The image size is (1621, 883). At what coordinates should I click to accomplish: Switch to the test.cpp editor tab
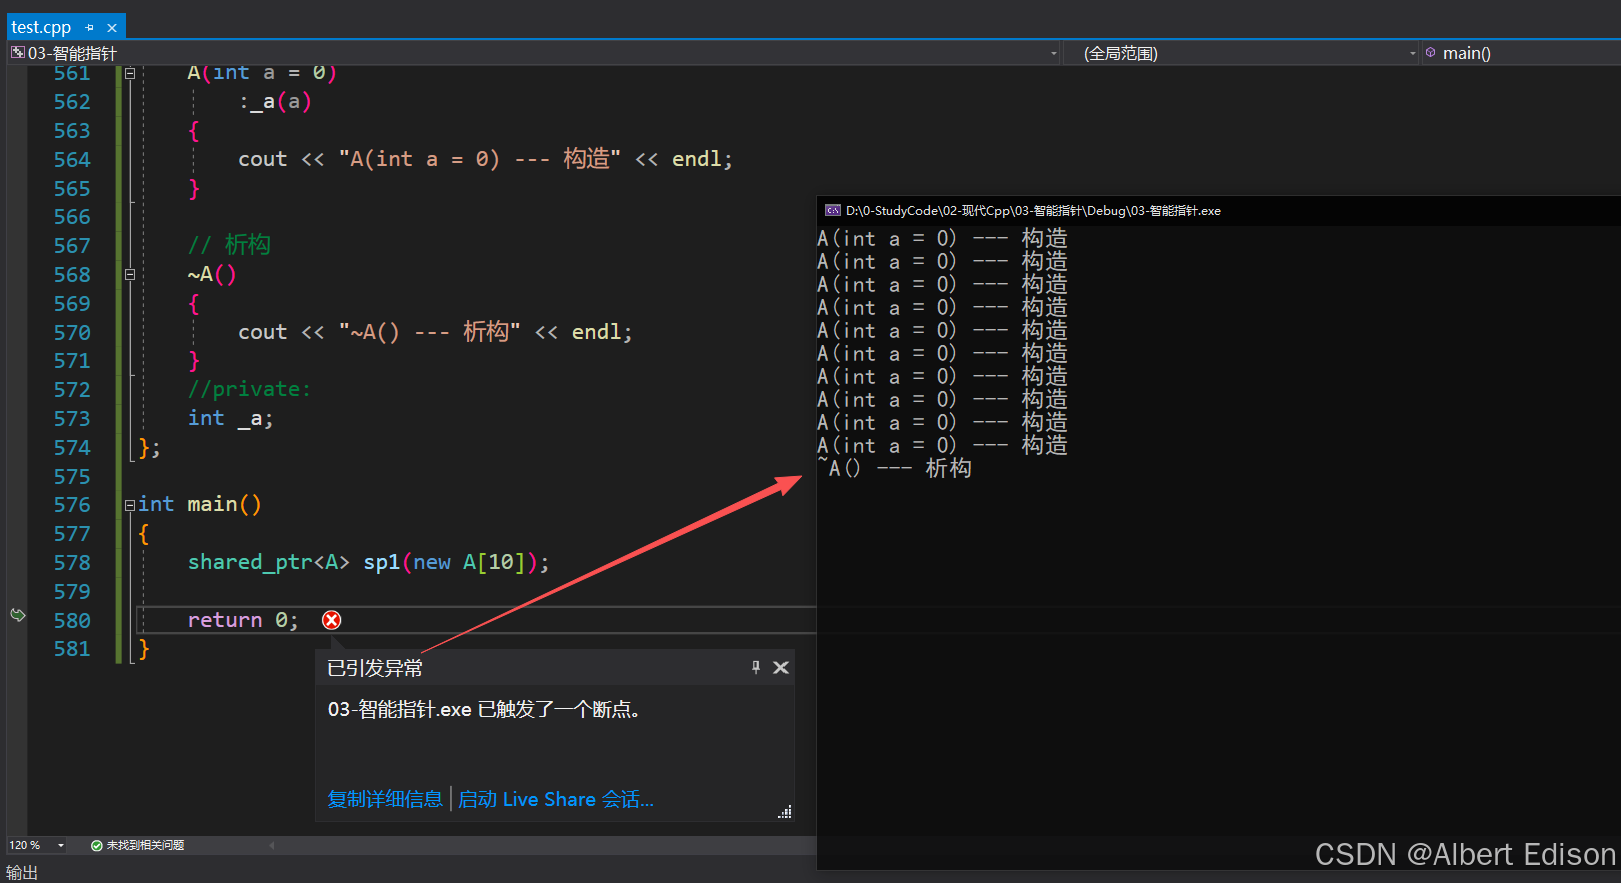[41, 27]
